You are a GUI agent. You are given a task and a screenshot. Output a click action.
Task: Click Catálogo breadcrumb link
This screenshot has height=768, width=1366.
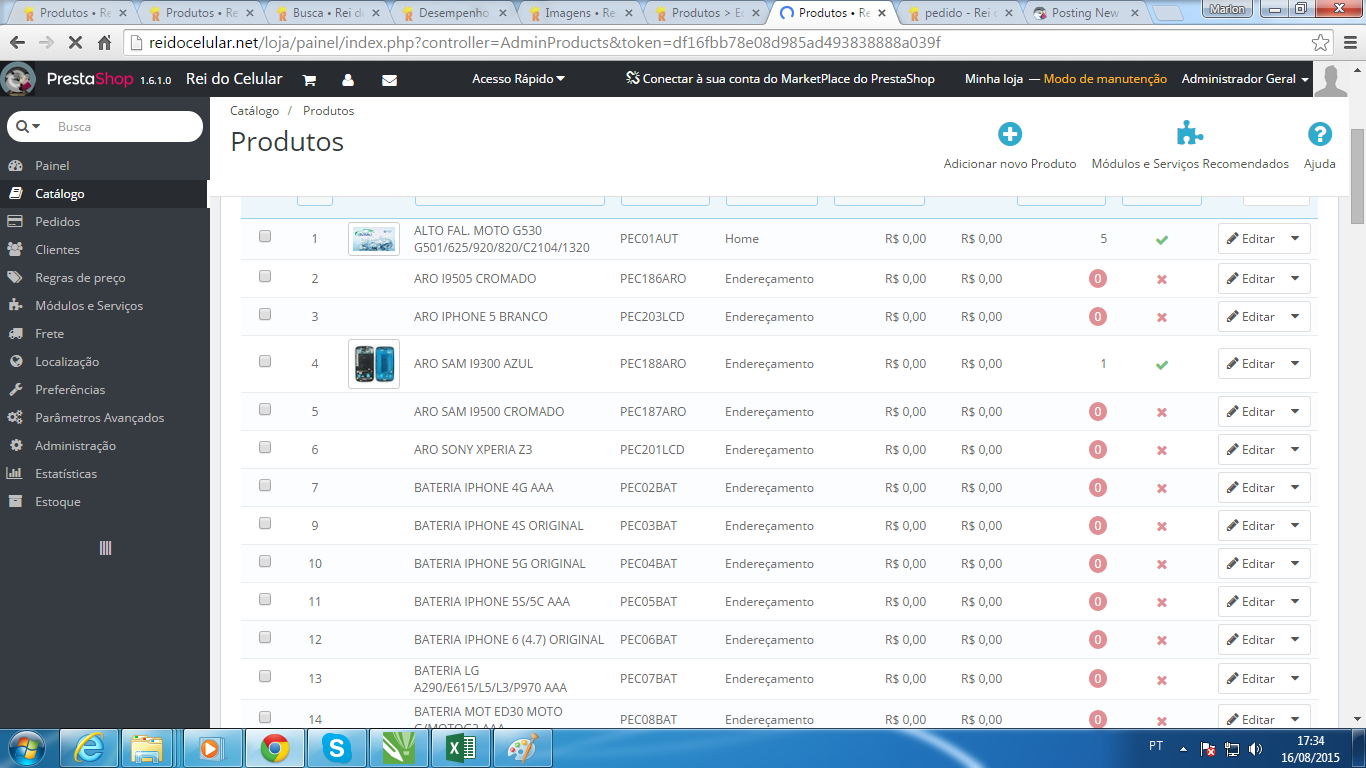click(254, 111)
